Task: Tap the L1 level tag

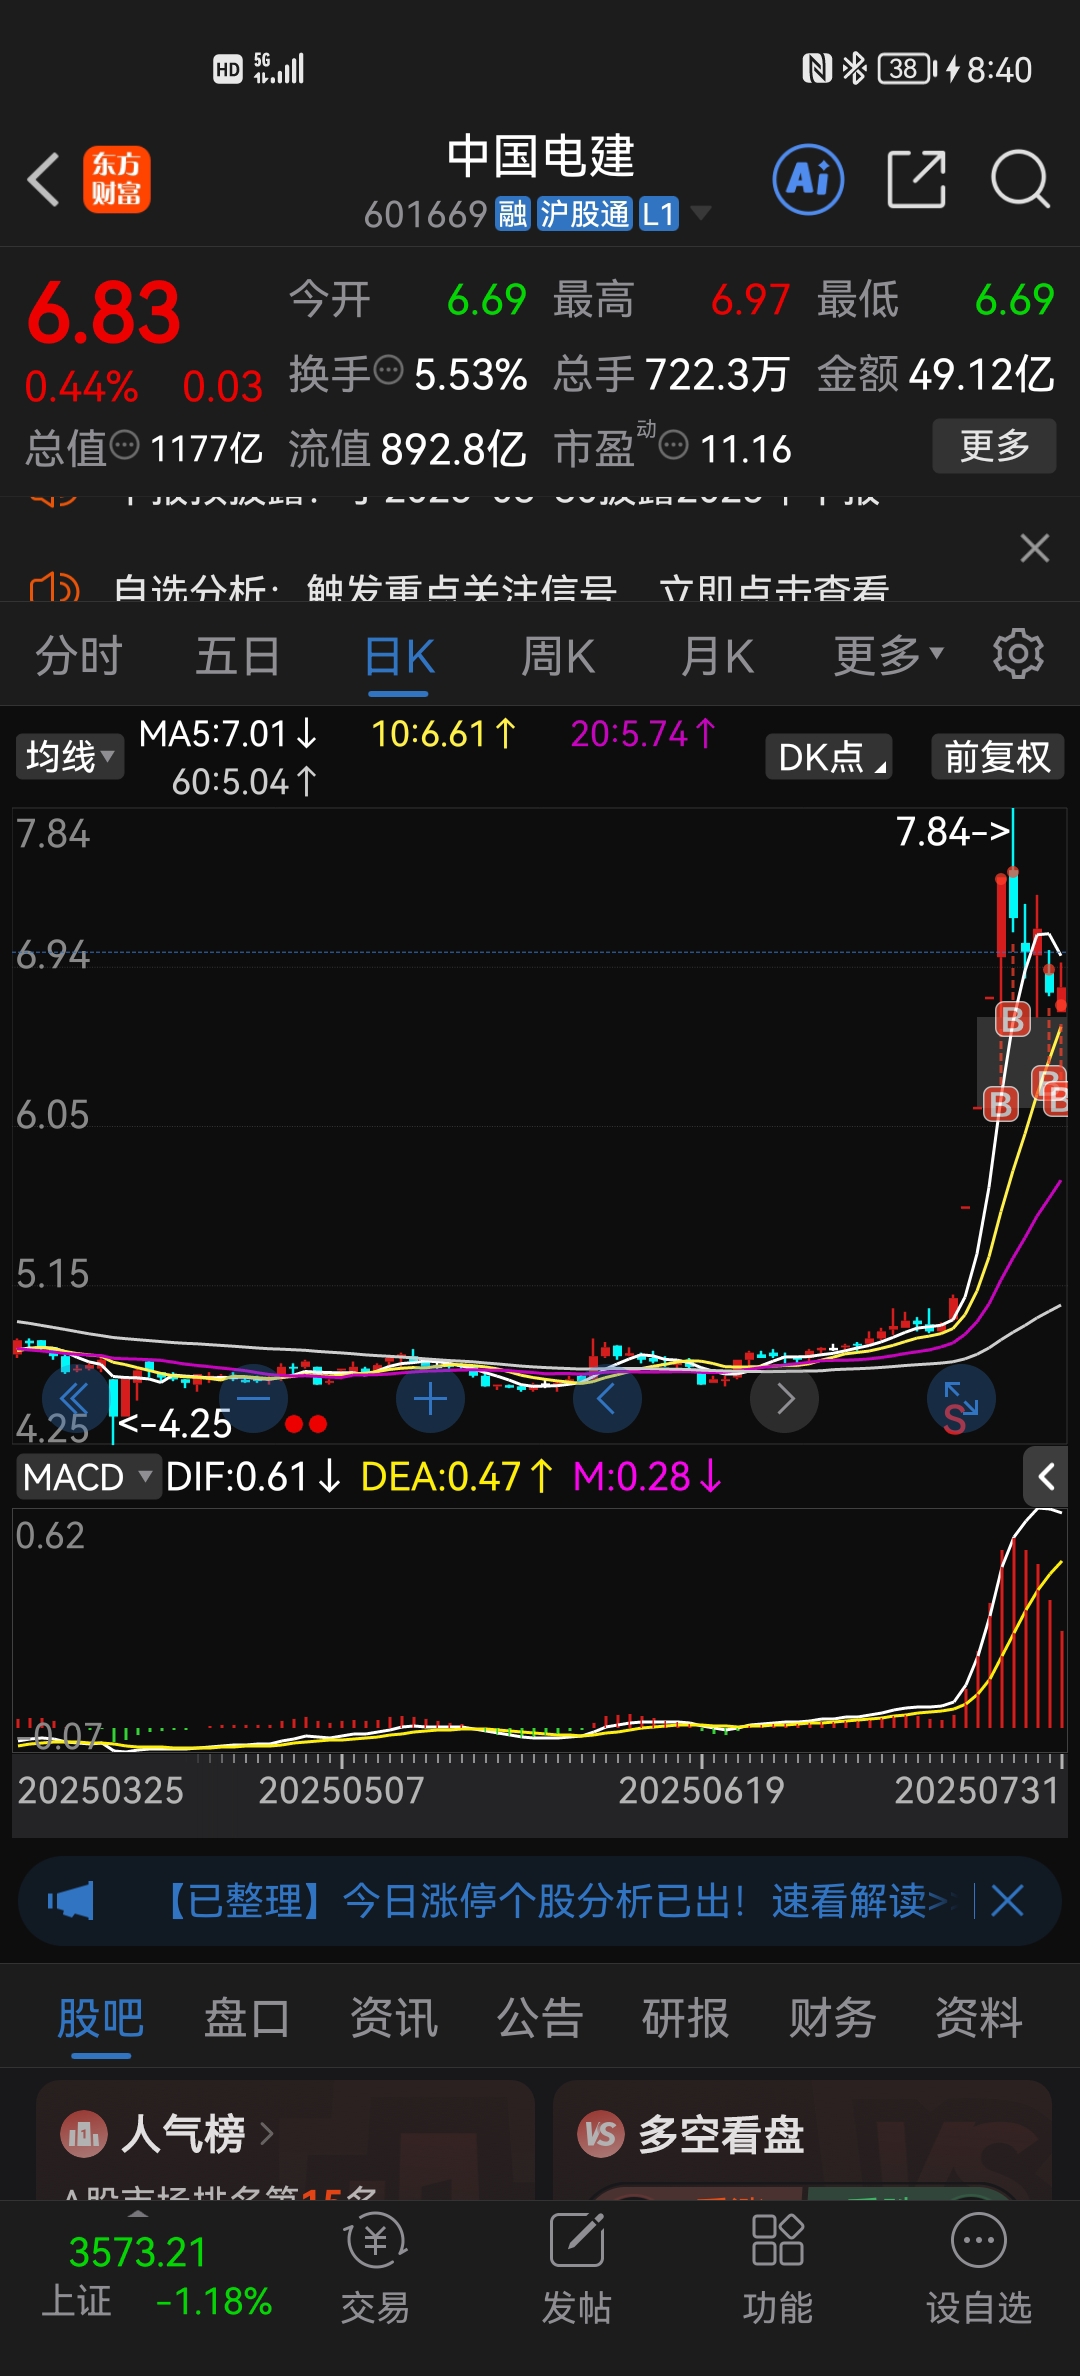Action: (x=658, y=213)
